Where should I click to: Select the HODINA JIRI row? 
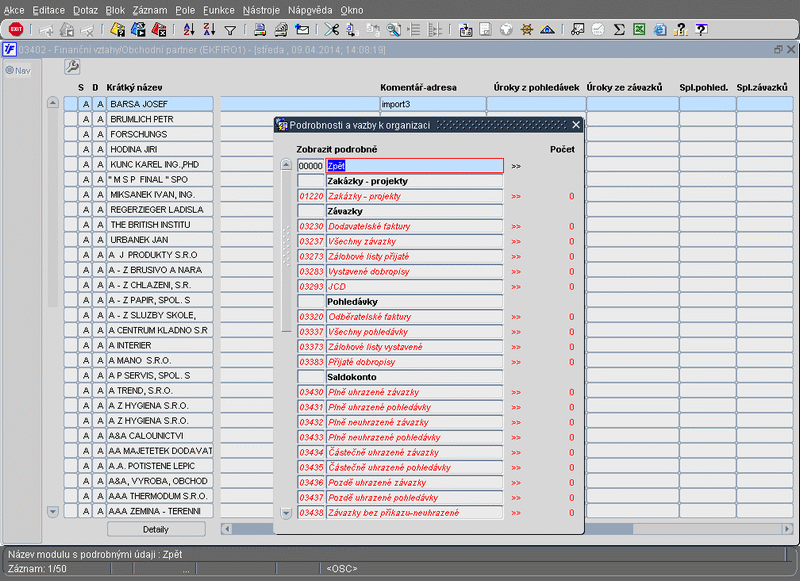pyautogui.click(x=160, y=149)
